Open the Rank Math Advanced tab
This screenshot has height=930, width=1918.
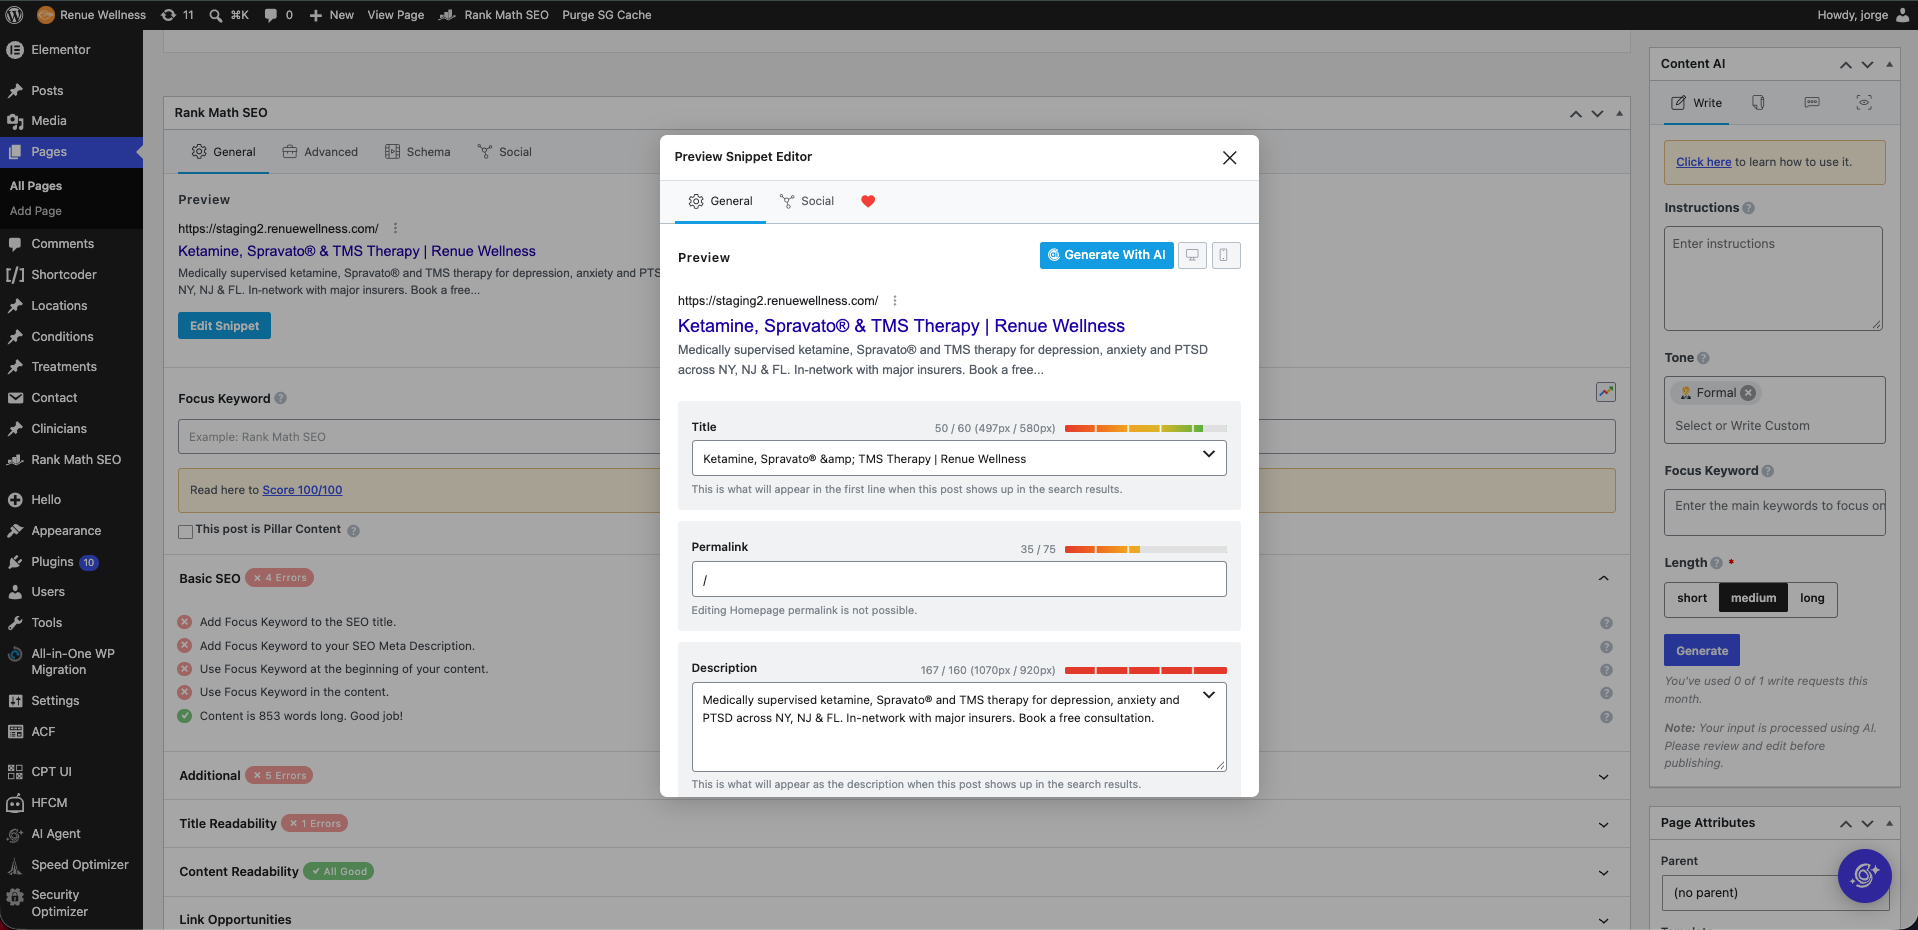pyautogui.click(x=320, y=152)
